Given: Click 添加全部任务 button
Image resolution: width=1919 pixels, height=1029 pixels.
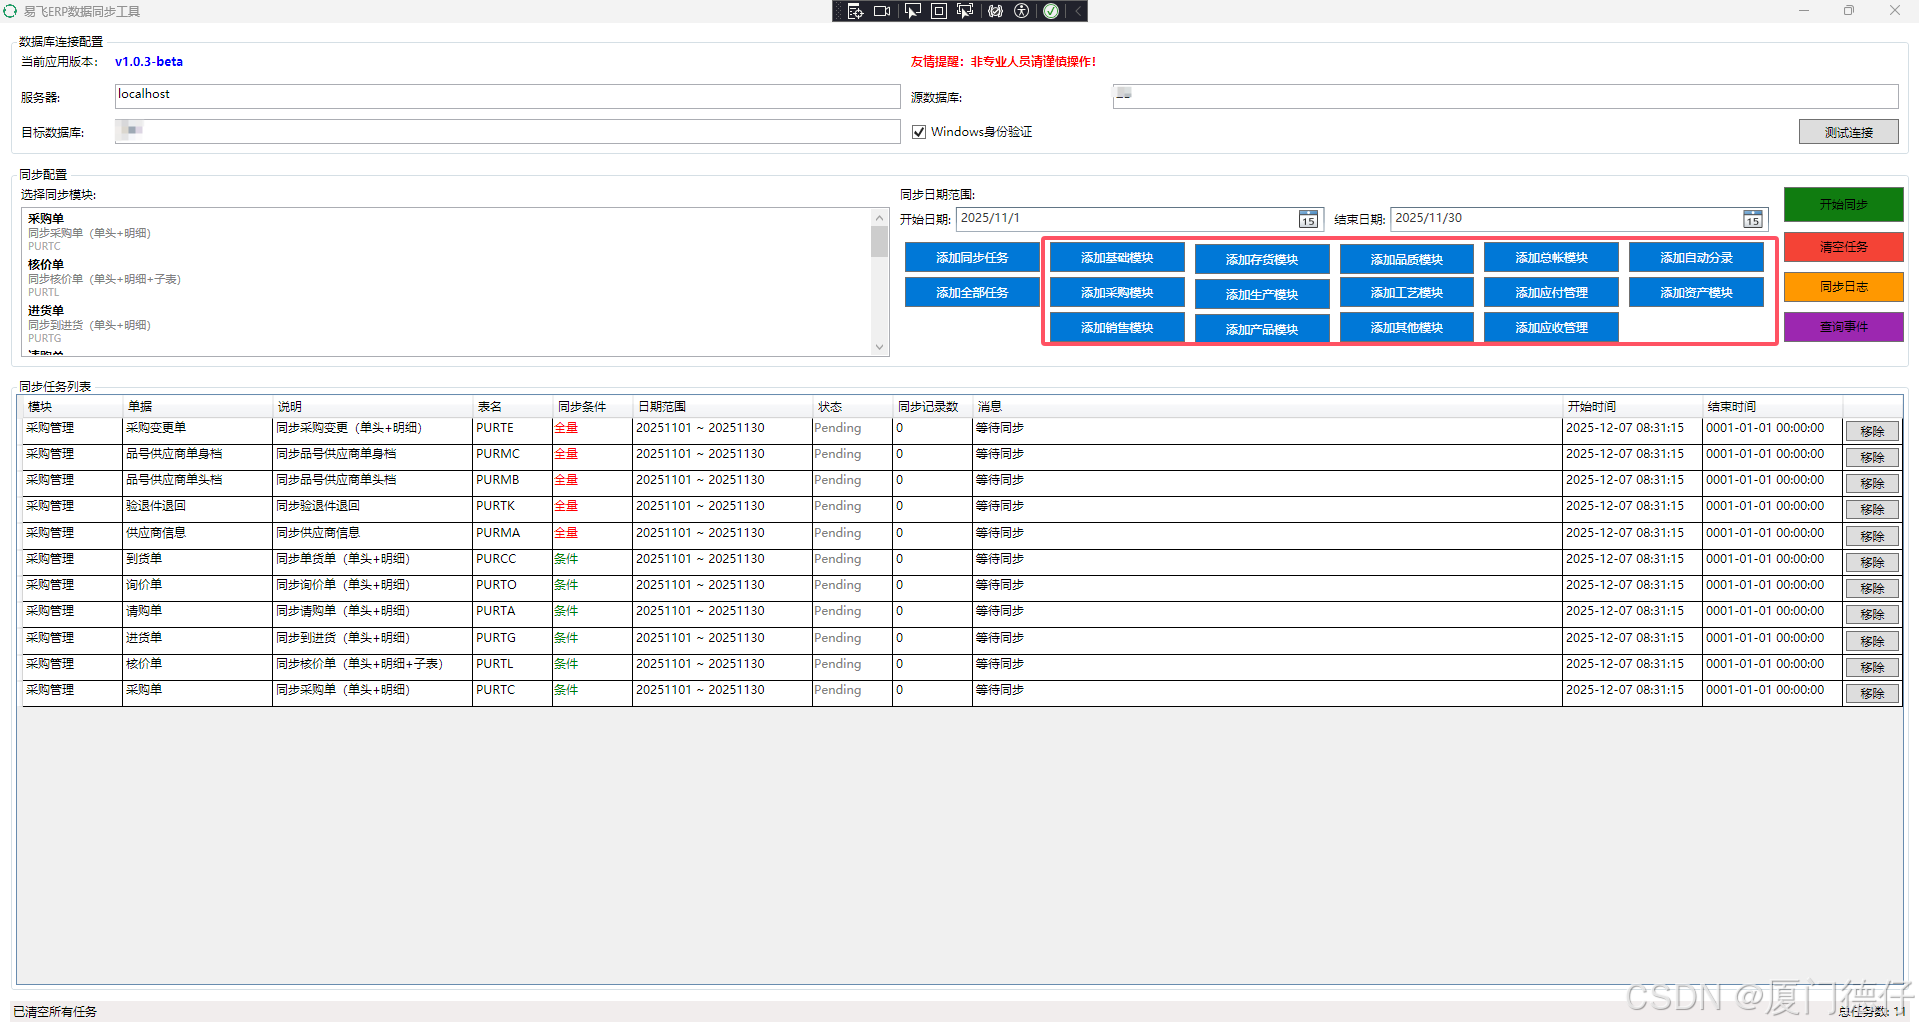Looking at the screenshot, I should pos(972,293).
